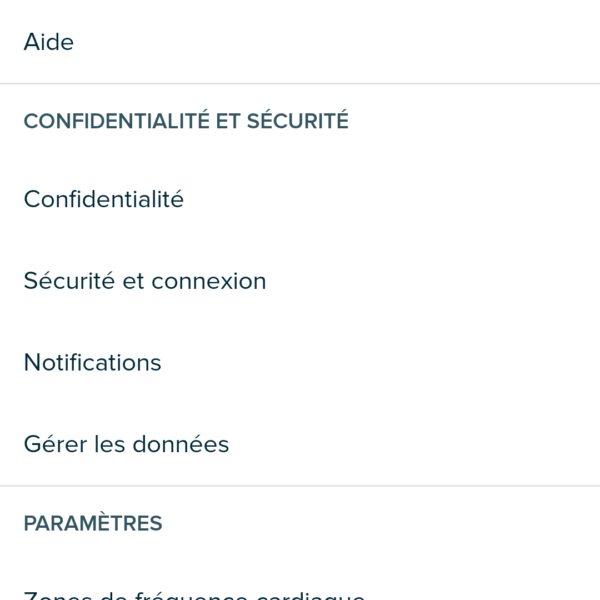The image size is (600, 600).
Task: Tap the Aide link text
Action: (x=49, y=42)
